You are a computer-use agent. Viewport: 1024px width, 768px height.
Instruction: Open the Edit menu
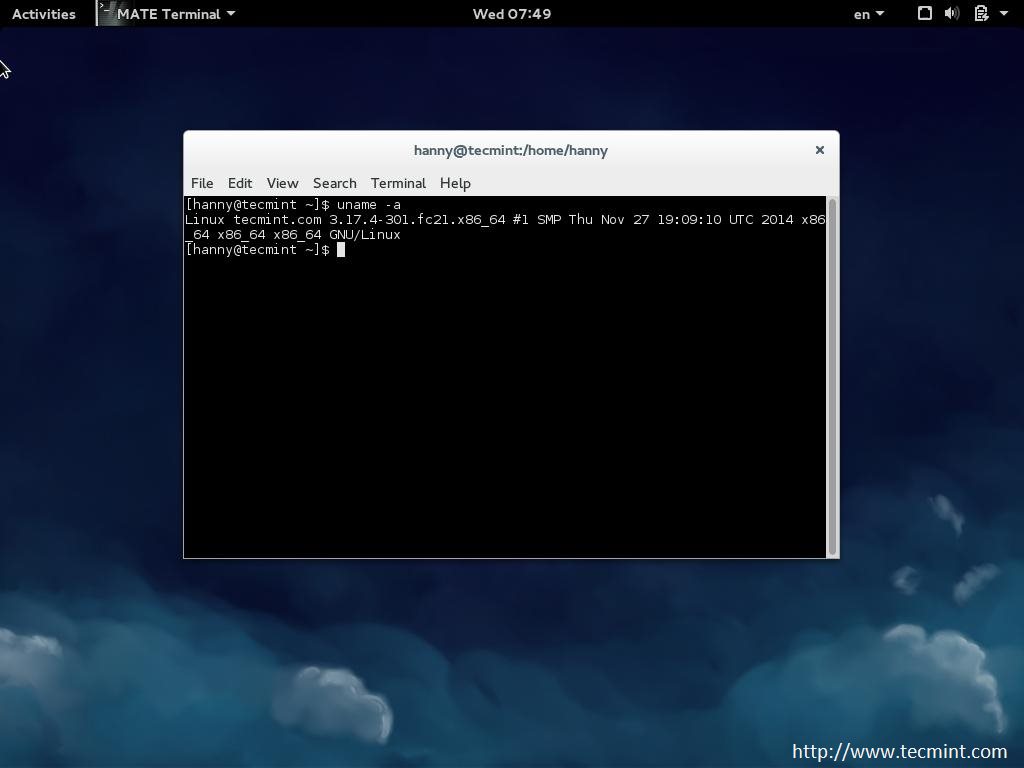(x=240, y=183)
